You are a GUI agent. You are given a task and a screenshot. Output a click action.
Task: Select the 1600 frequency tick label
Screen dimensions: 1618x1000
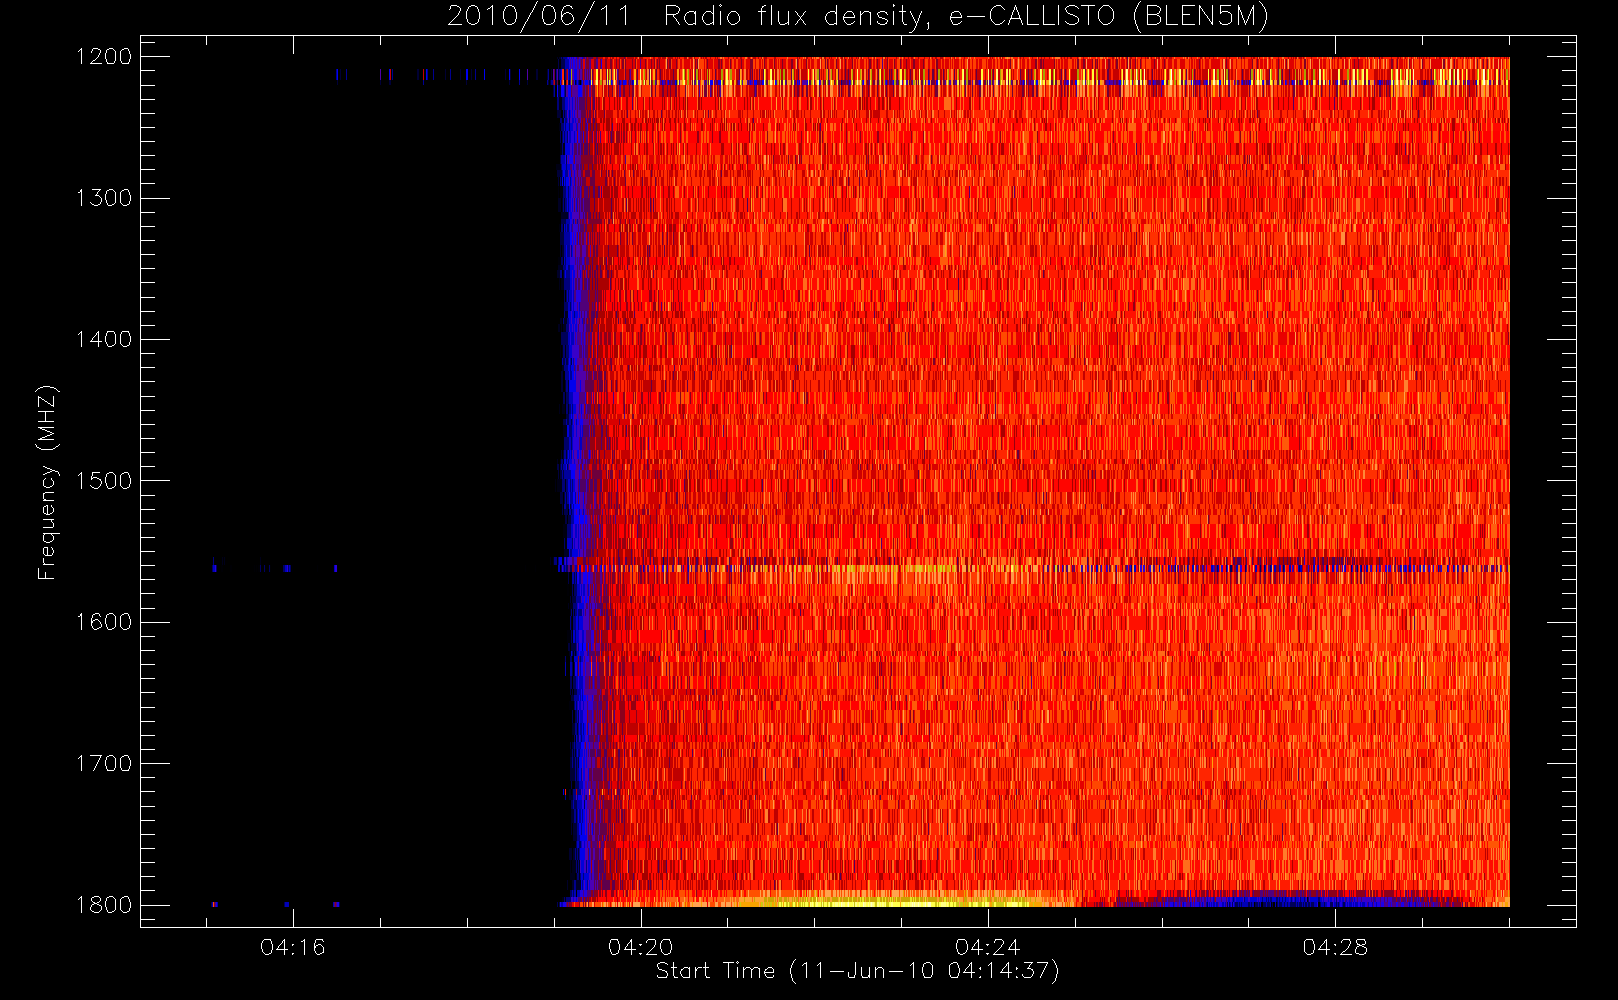point(104,622)
